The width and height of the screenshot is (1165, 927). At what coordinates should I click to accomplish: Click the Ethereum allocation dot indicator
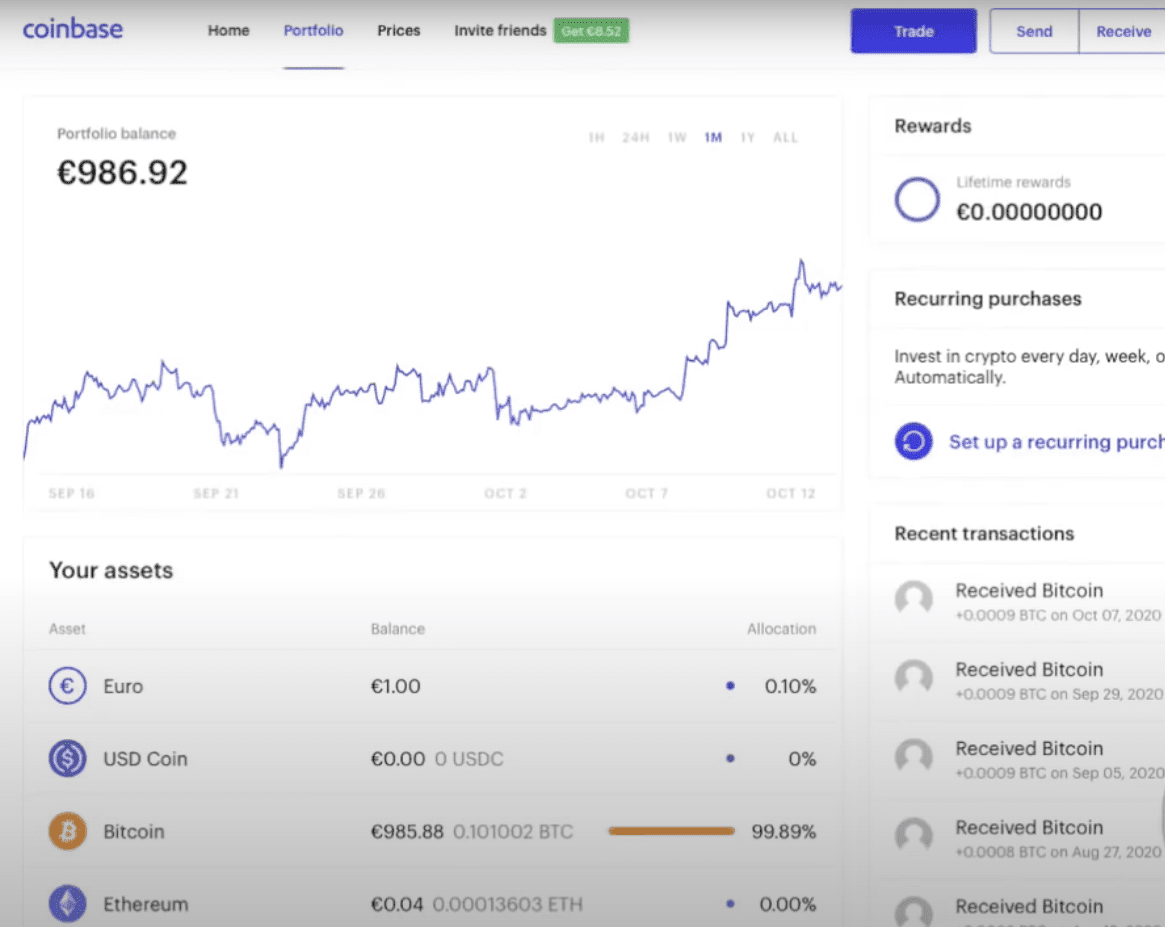pyautogui.click(x=730, y=904)
